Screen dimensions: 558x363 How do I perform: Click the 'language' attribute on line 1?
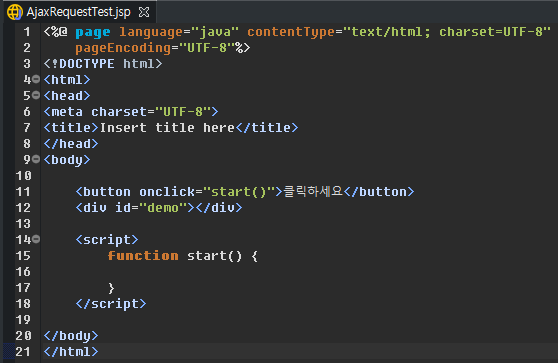[151, 32]
